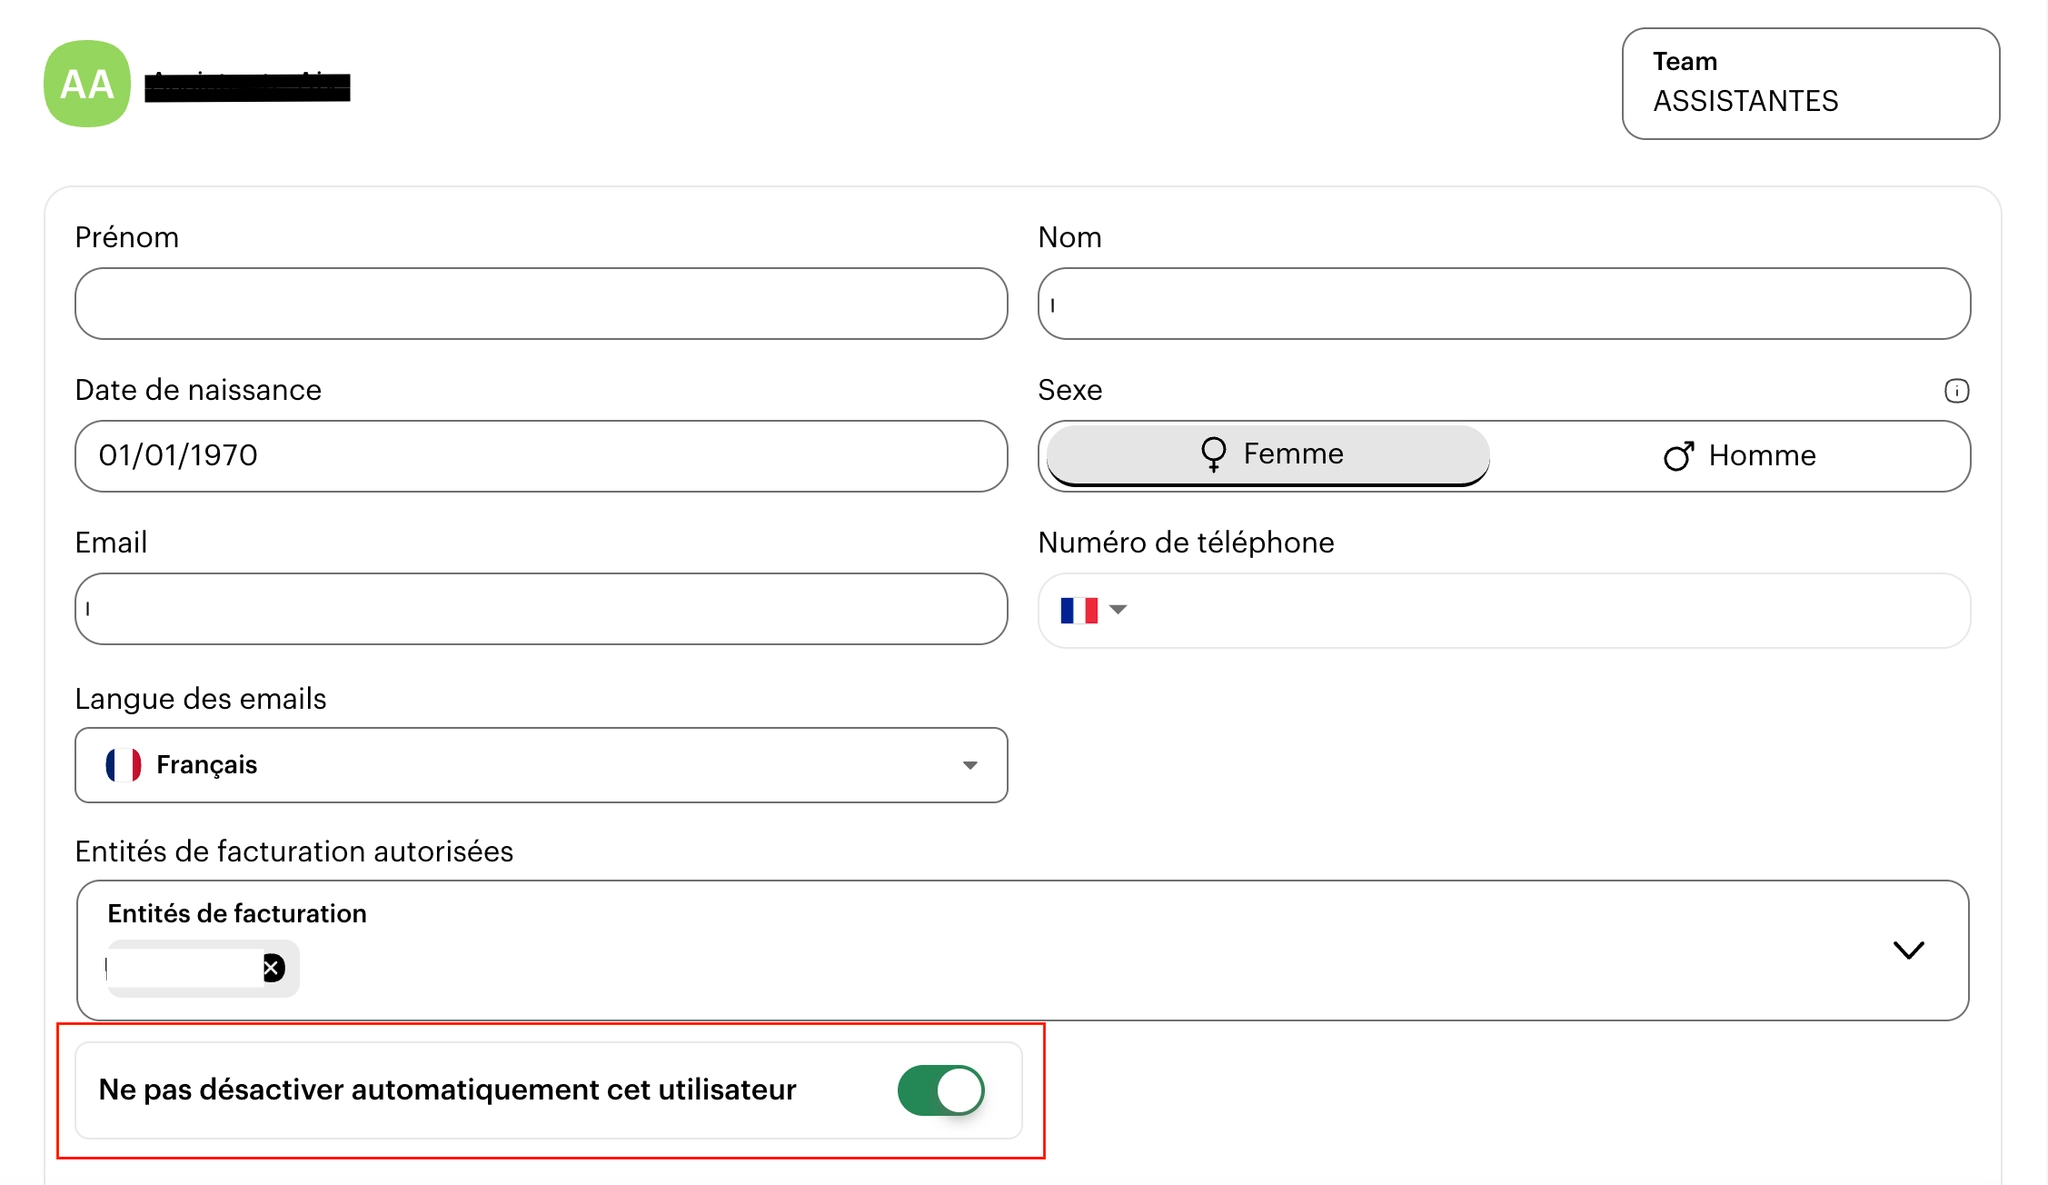Open the Langue des emails dropdown
This screenshot has height=1185, width=2048.
click(968, 765)
